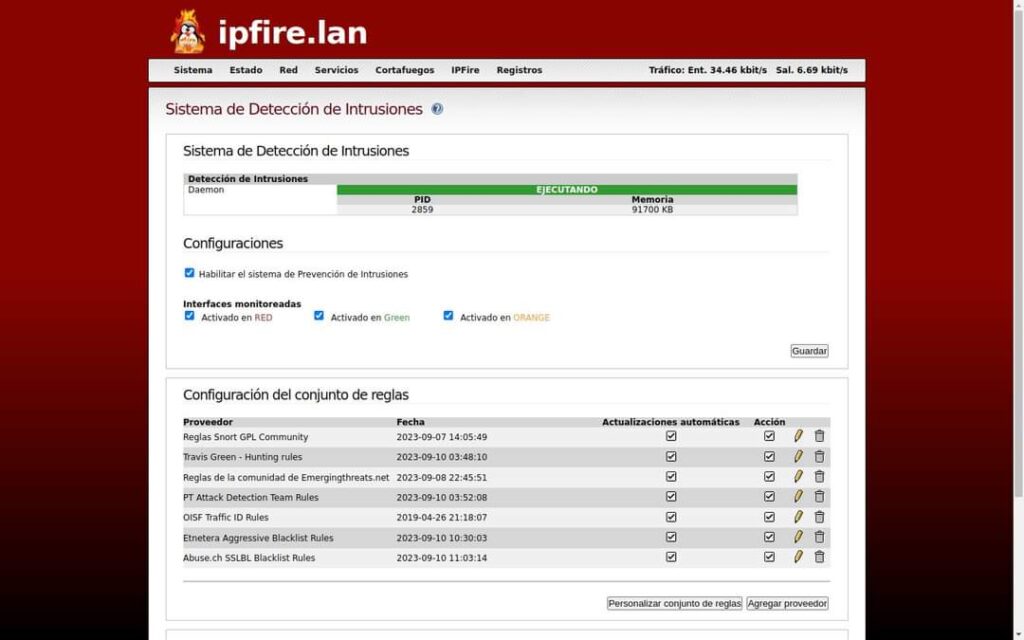Image resolution: width=1024 pixels, height=640 pixels.
Task: Edit the Reglas Snort GPL Community provider
Action: (798, 436)
